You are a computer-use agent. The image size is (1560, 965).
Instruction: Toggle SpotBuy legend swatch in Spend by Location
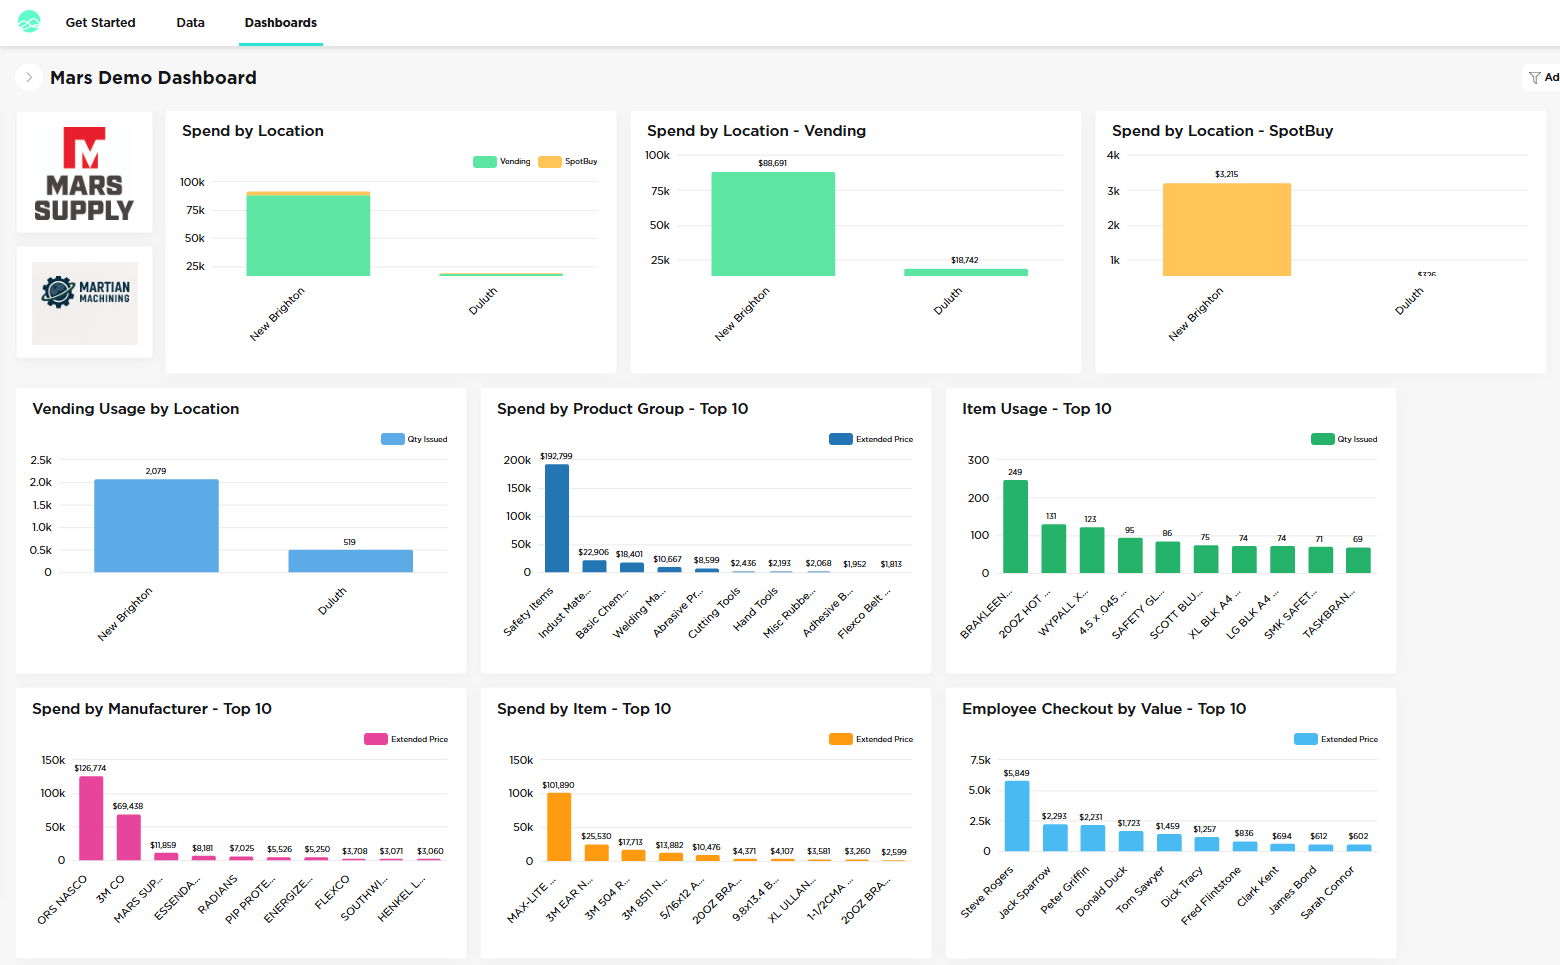tap(550, 161)
